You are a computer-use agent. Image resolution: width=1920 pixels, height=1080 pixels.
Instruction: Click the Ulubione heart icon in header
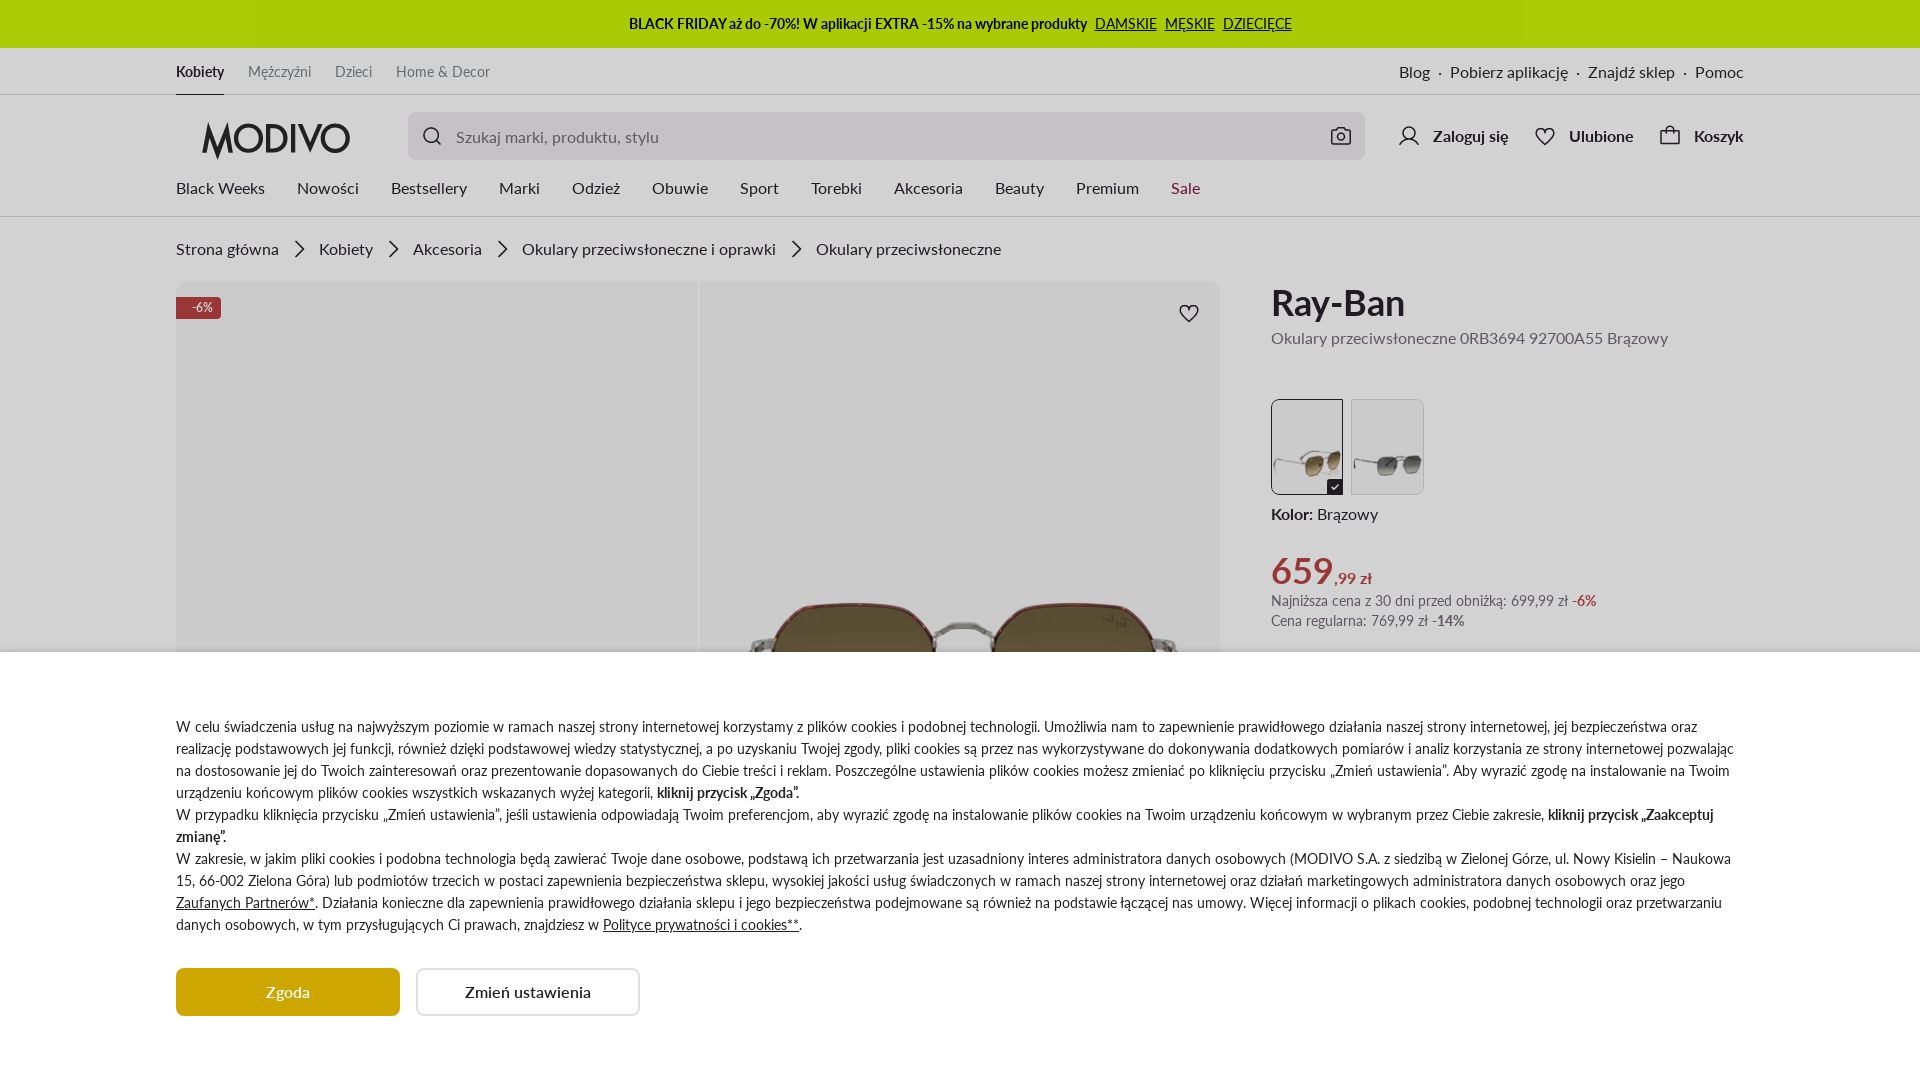click(x=1545, y=136)
